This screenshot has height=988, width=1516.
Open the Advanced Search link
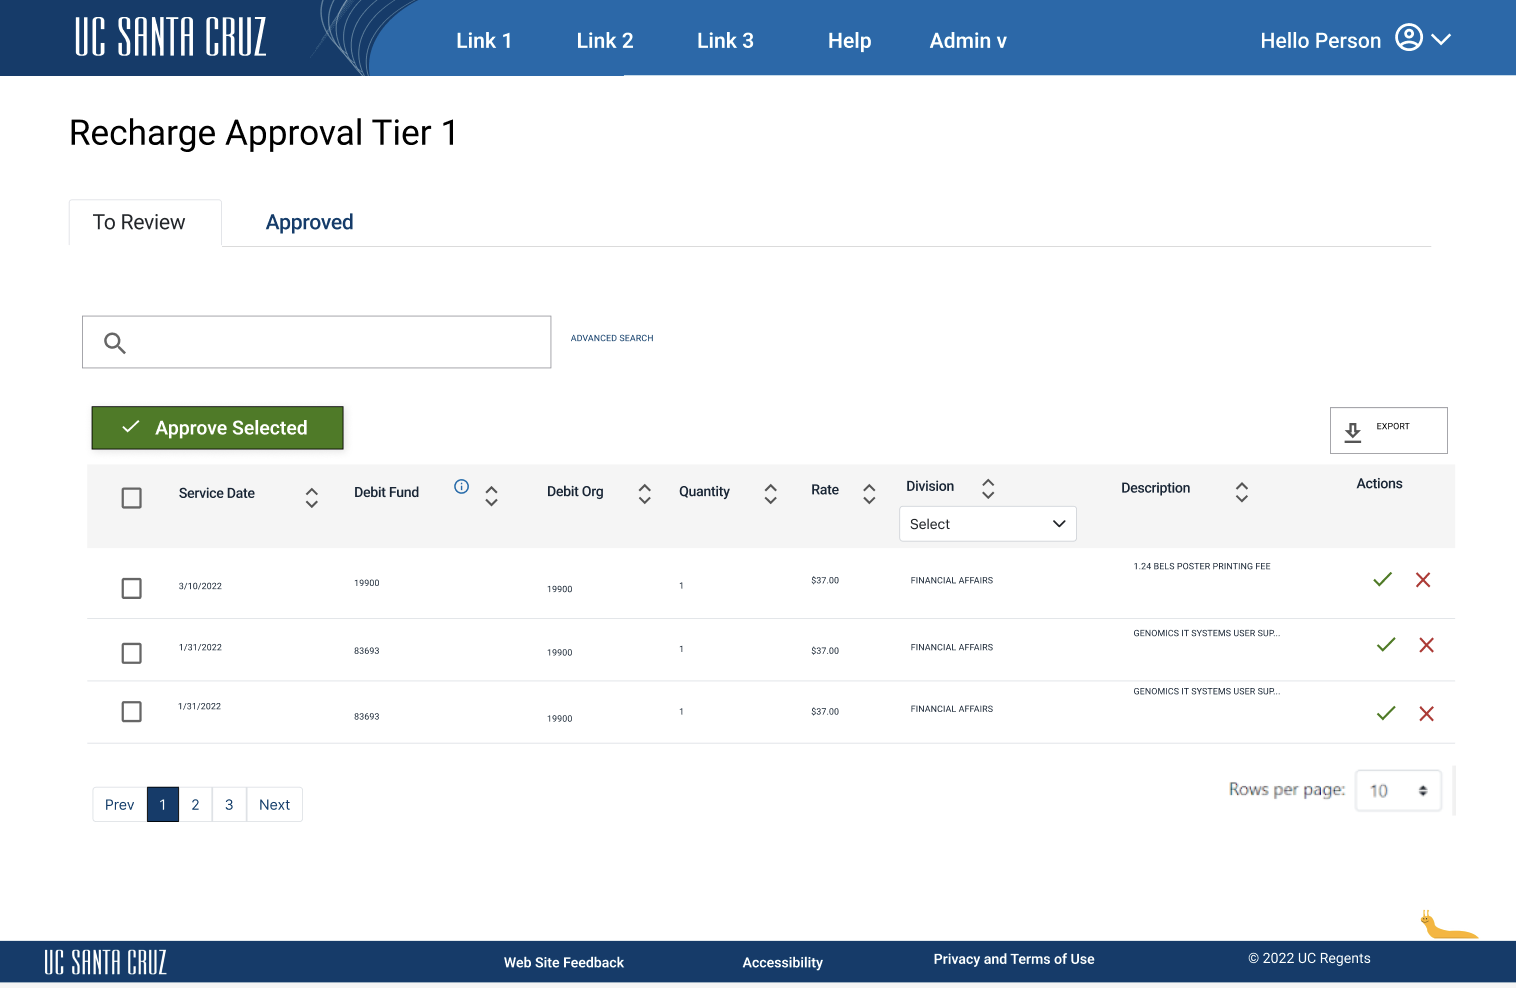(x=612, y=338)
